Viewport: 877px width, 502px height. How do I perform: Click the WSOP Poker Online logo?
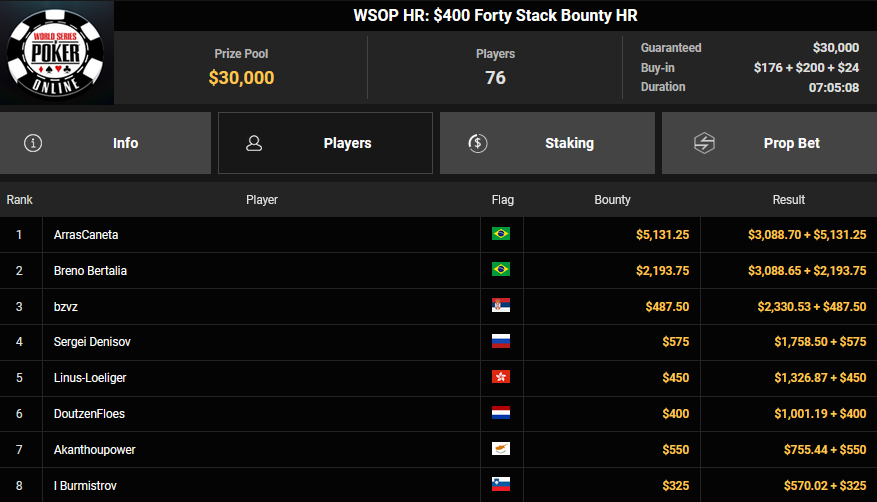pyautogui.click(x=57, y=52)
